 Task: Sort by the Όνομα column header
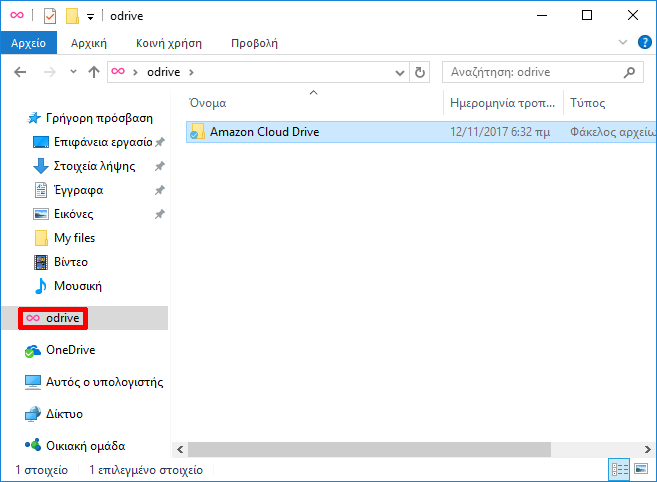(x=207, y=103)
